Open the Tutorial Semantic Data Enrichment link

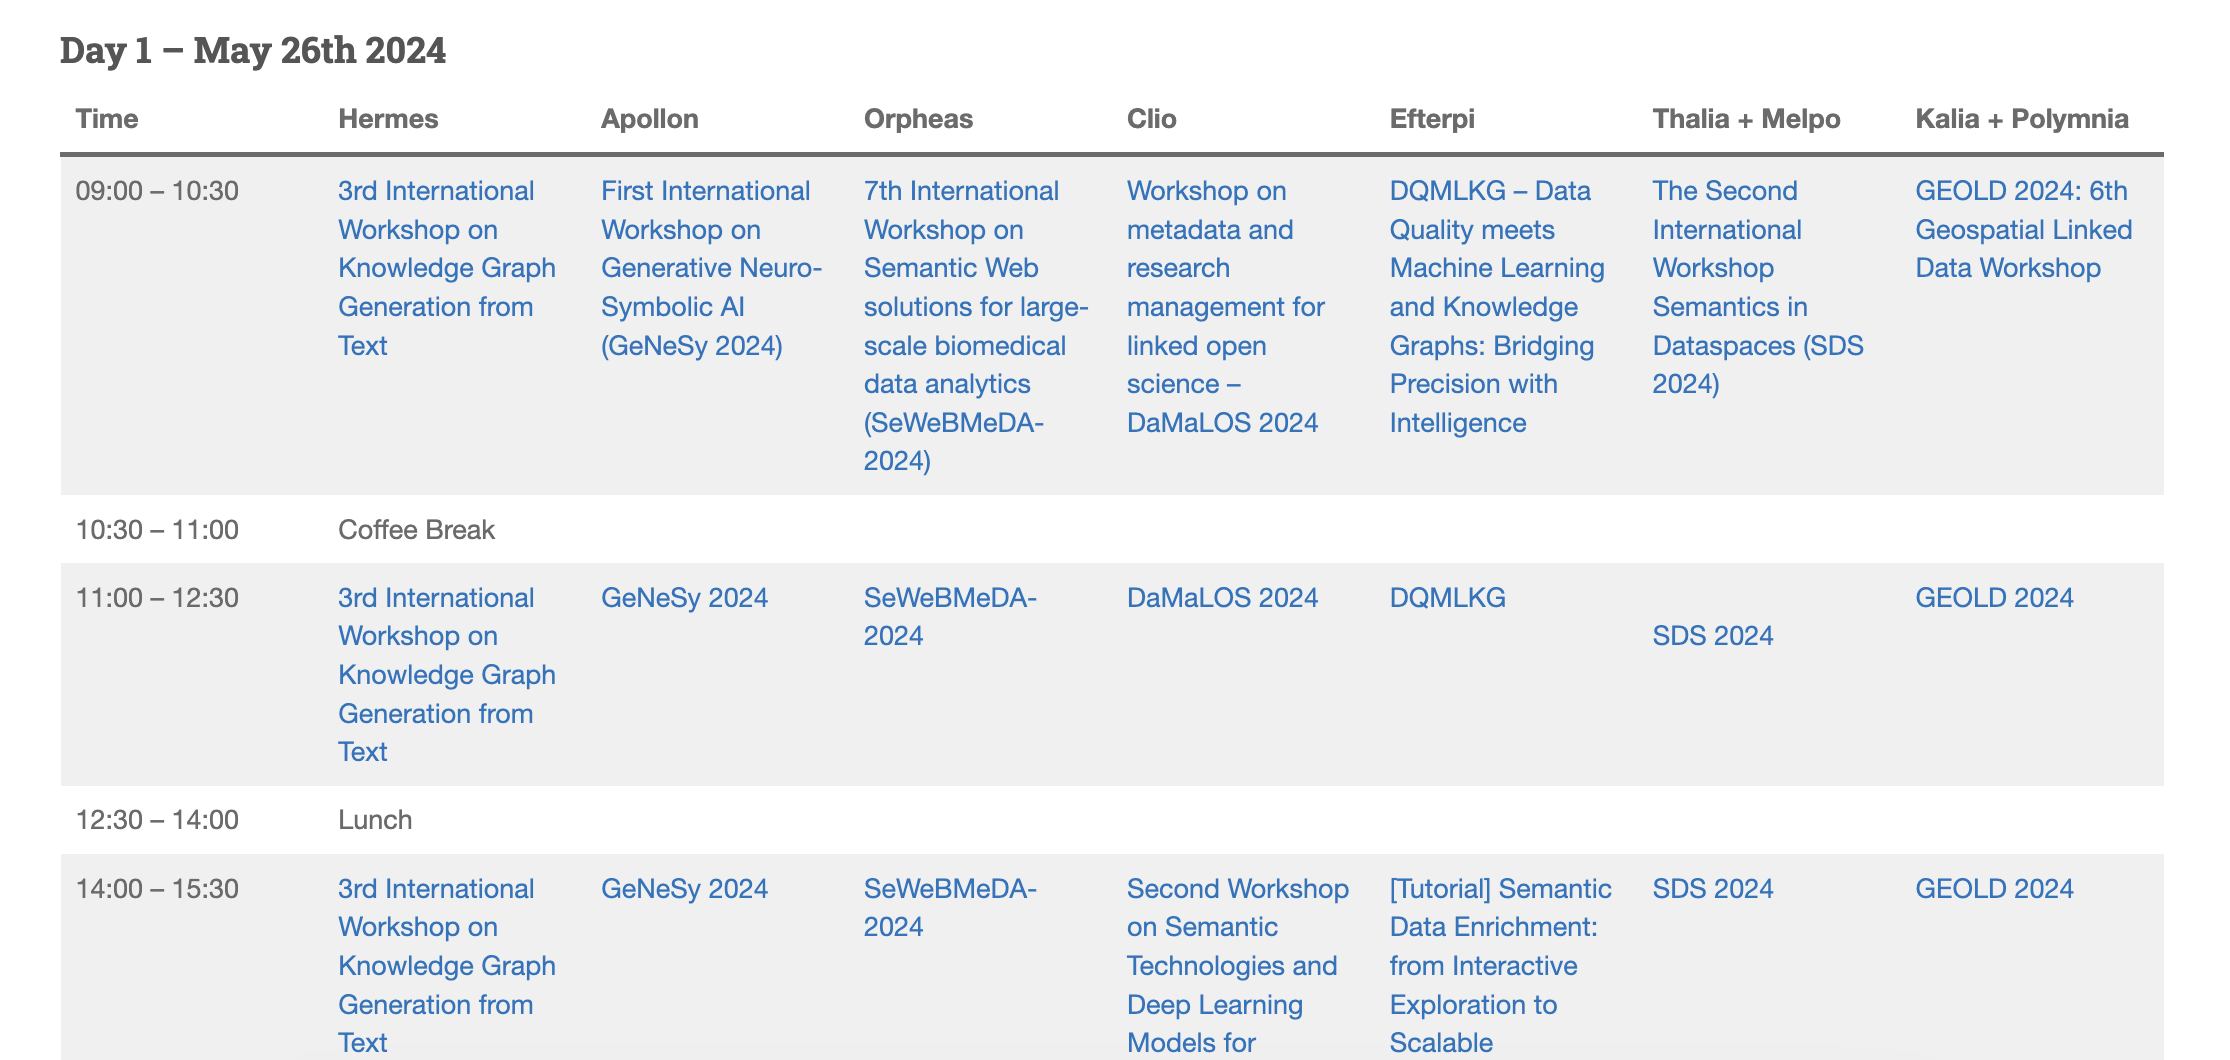click(x=1500, y=966)
